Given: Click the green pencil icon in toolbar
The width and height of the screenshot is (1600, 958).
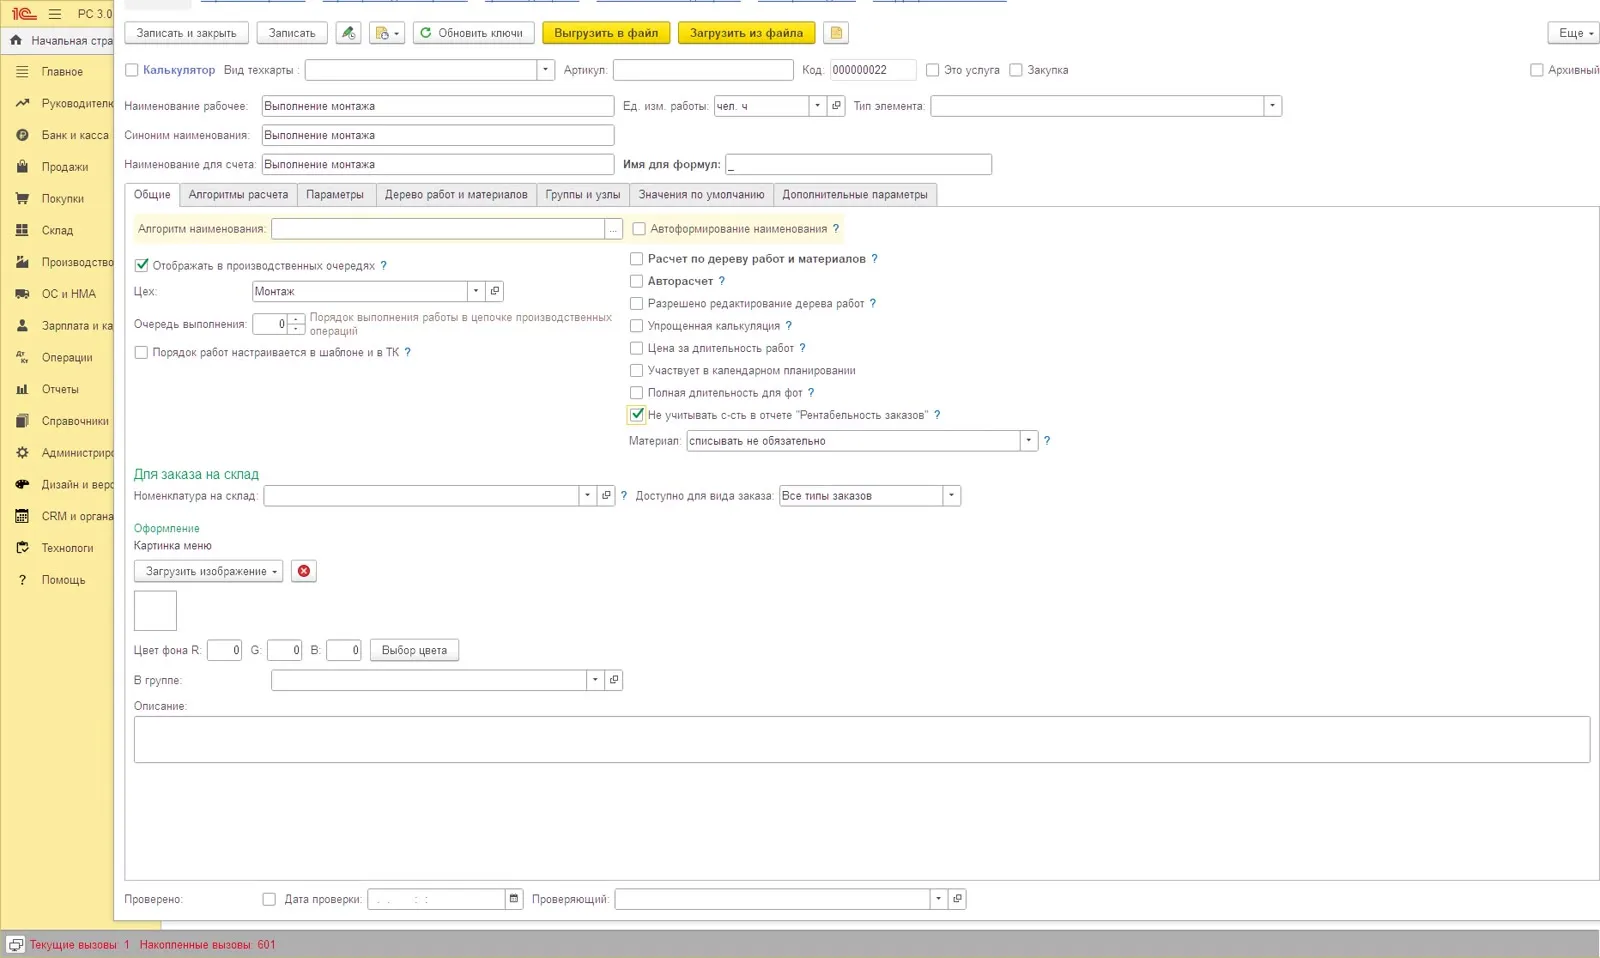Looking at the screenshot, I should click(348, 33).
